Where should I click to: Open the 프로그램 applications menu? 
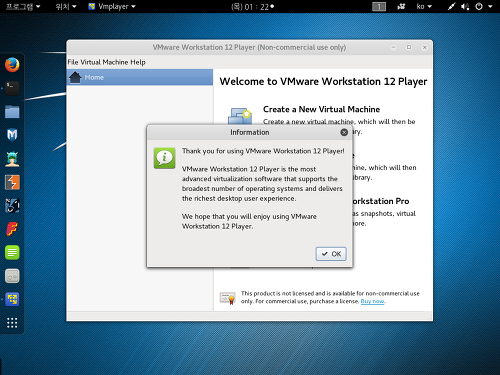tap(23, 6)
